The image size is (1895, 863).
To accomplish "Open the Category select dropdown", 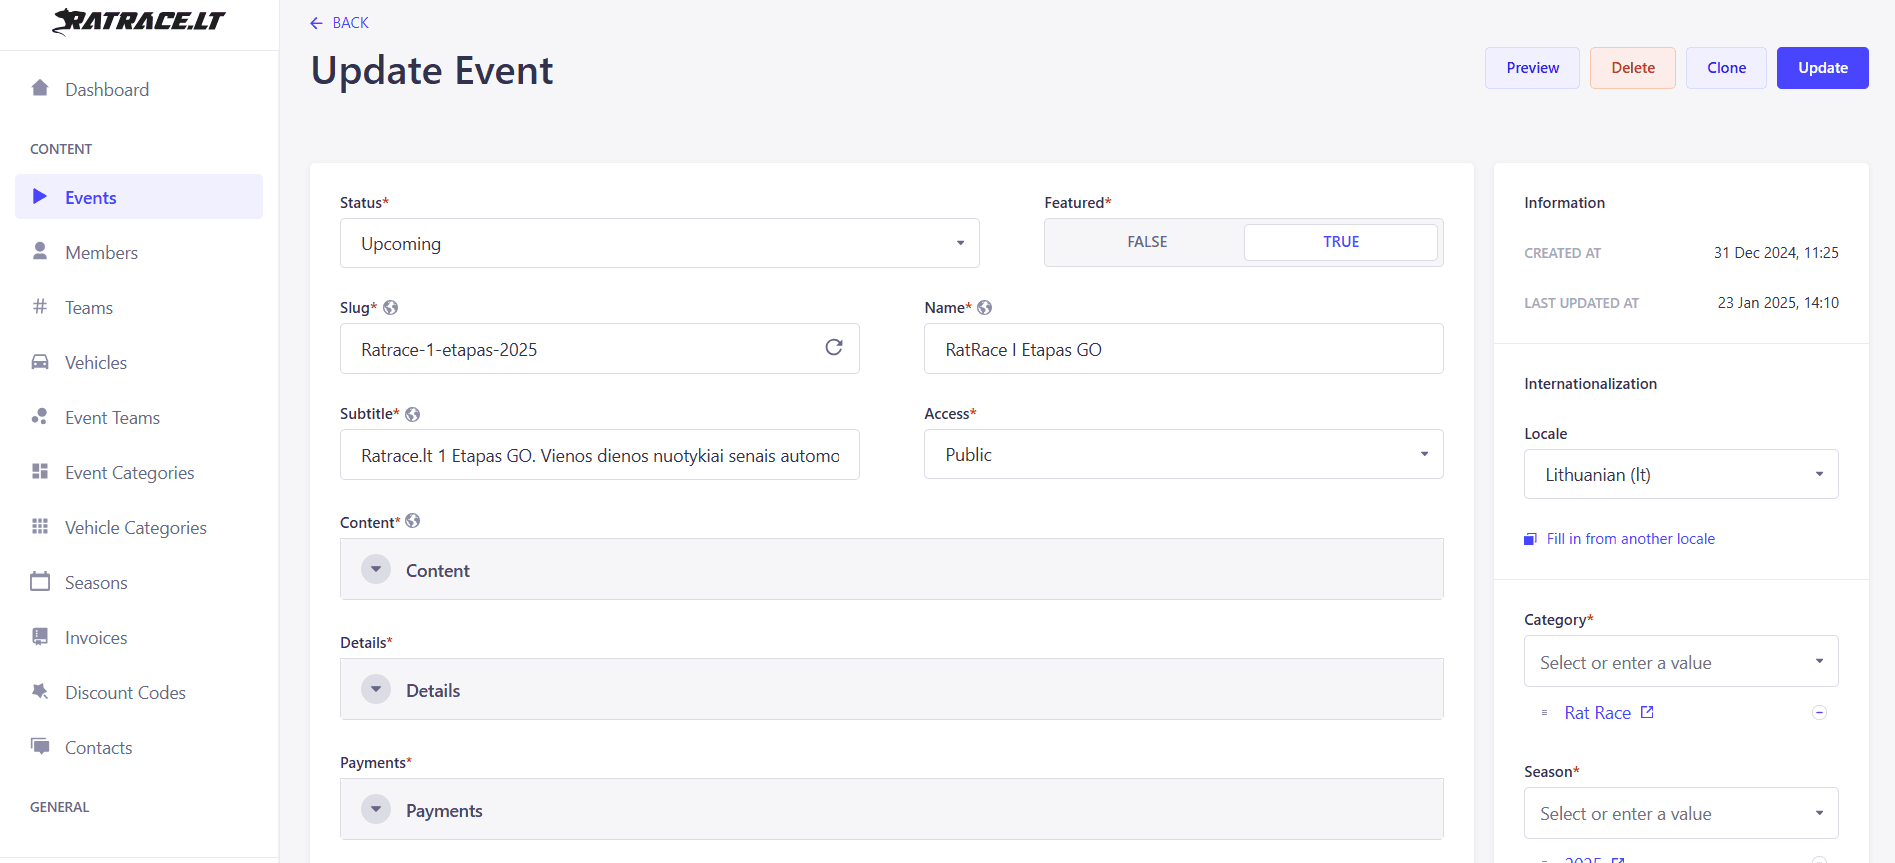I will 1681,661.
